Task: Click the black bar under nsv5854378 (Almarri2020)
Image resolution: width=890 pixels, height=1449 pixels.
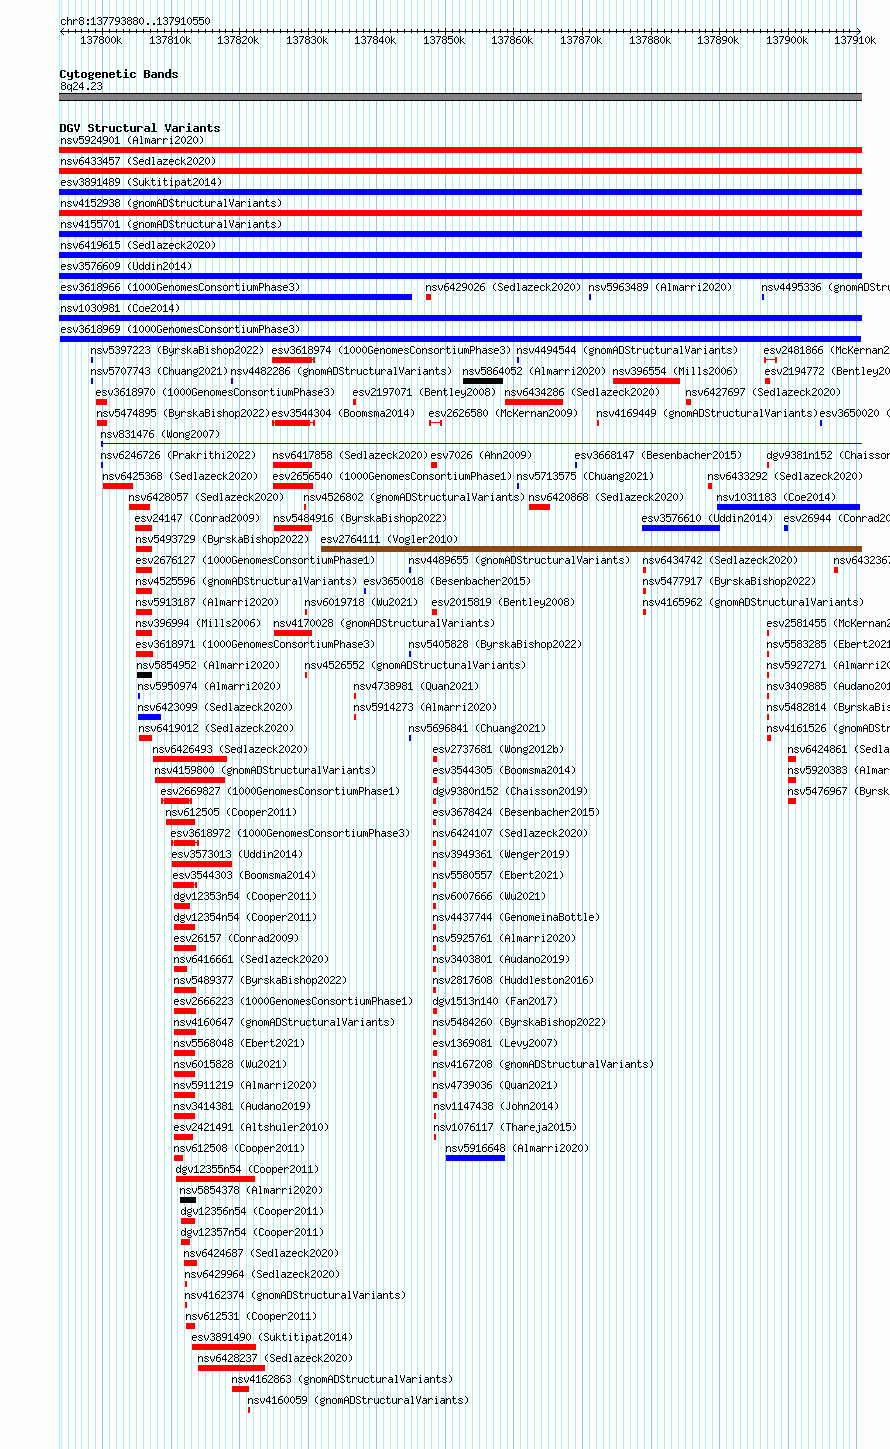Action: coord(188,1200)
